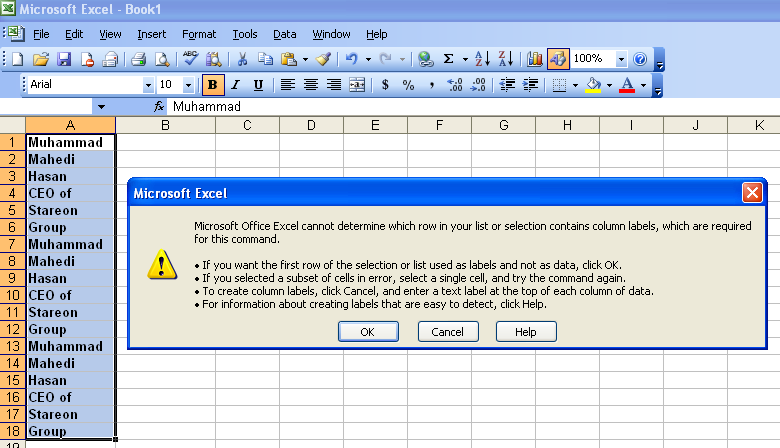780x448 pixels.
Task: Click Help in the Excel dialog
Action: pos(526,332)
